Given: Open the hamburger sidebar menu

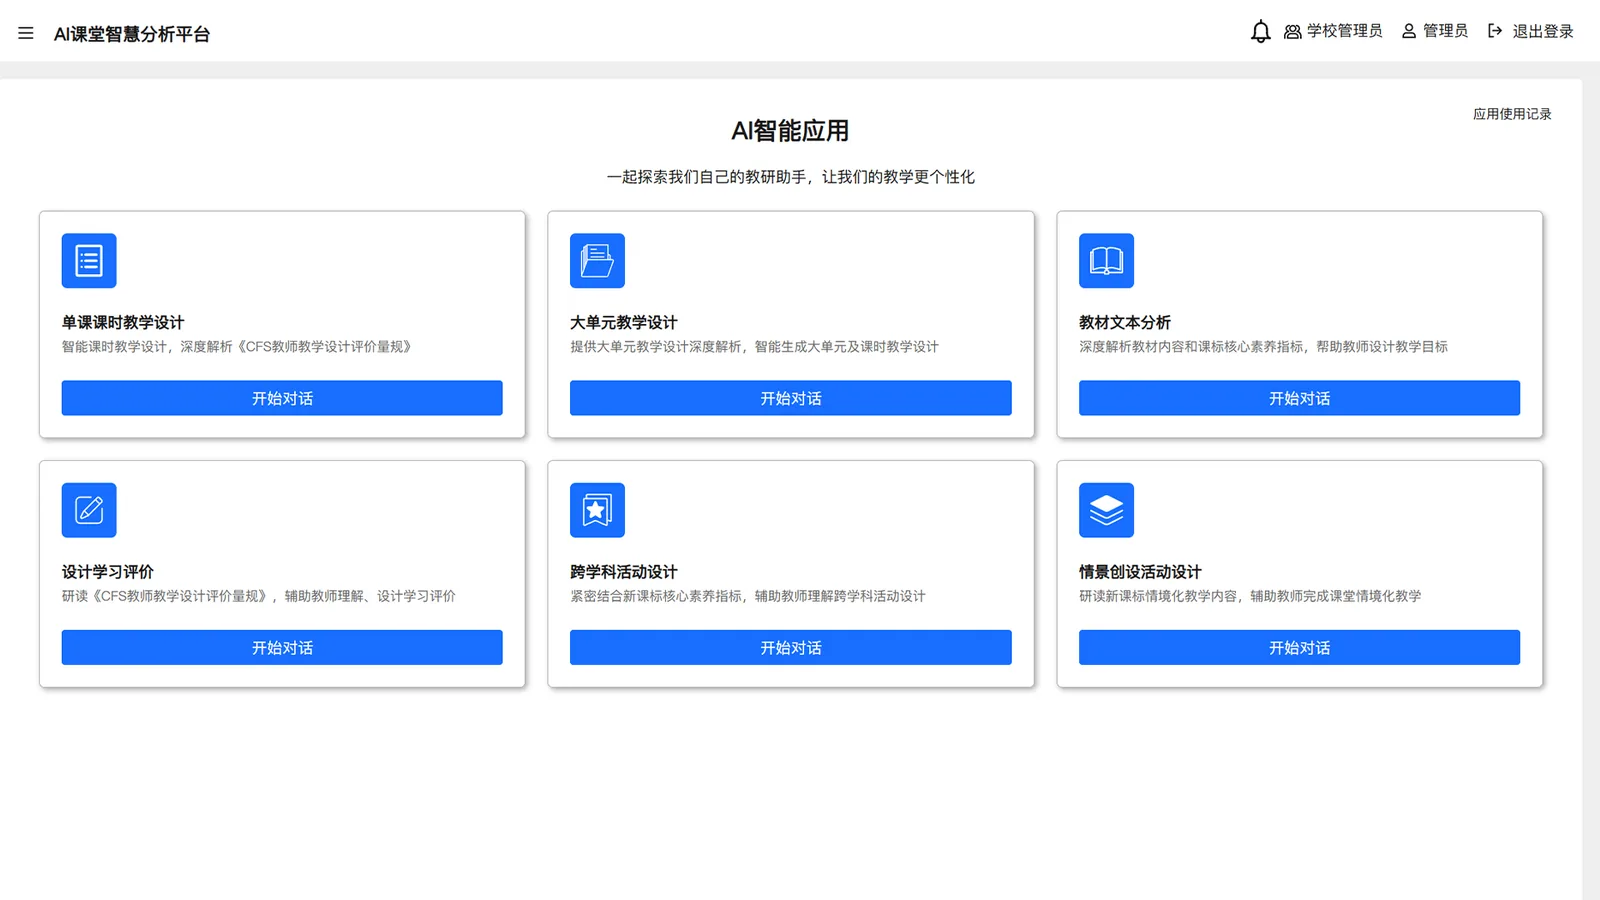Looking at the screenshot, I should pos(26,33).
